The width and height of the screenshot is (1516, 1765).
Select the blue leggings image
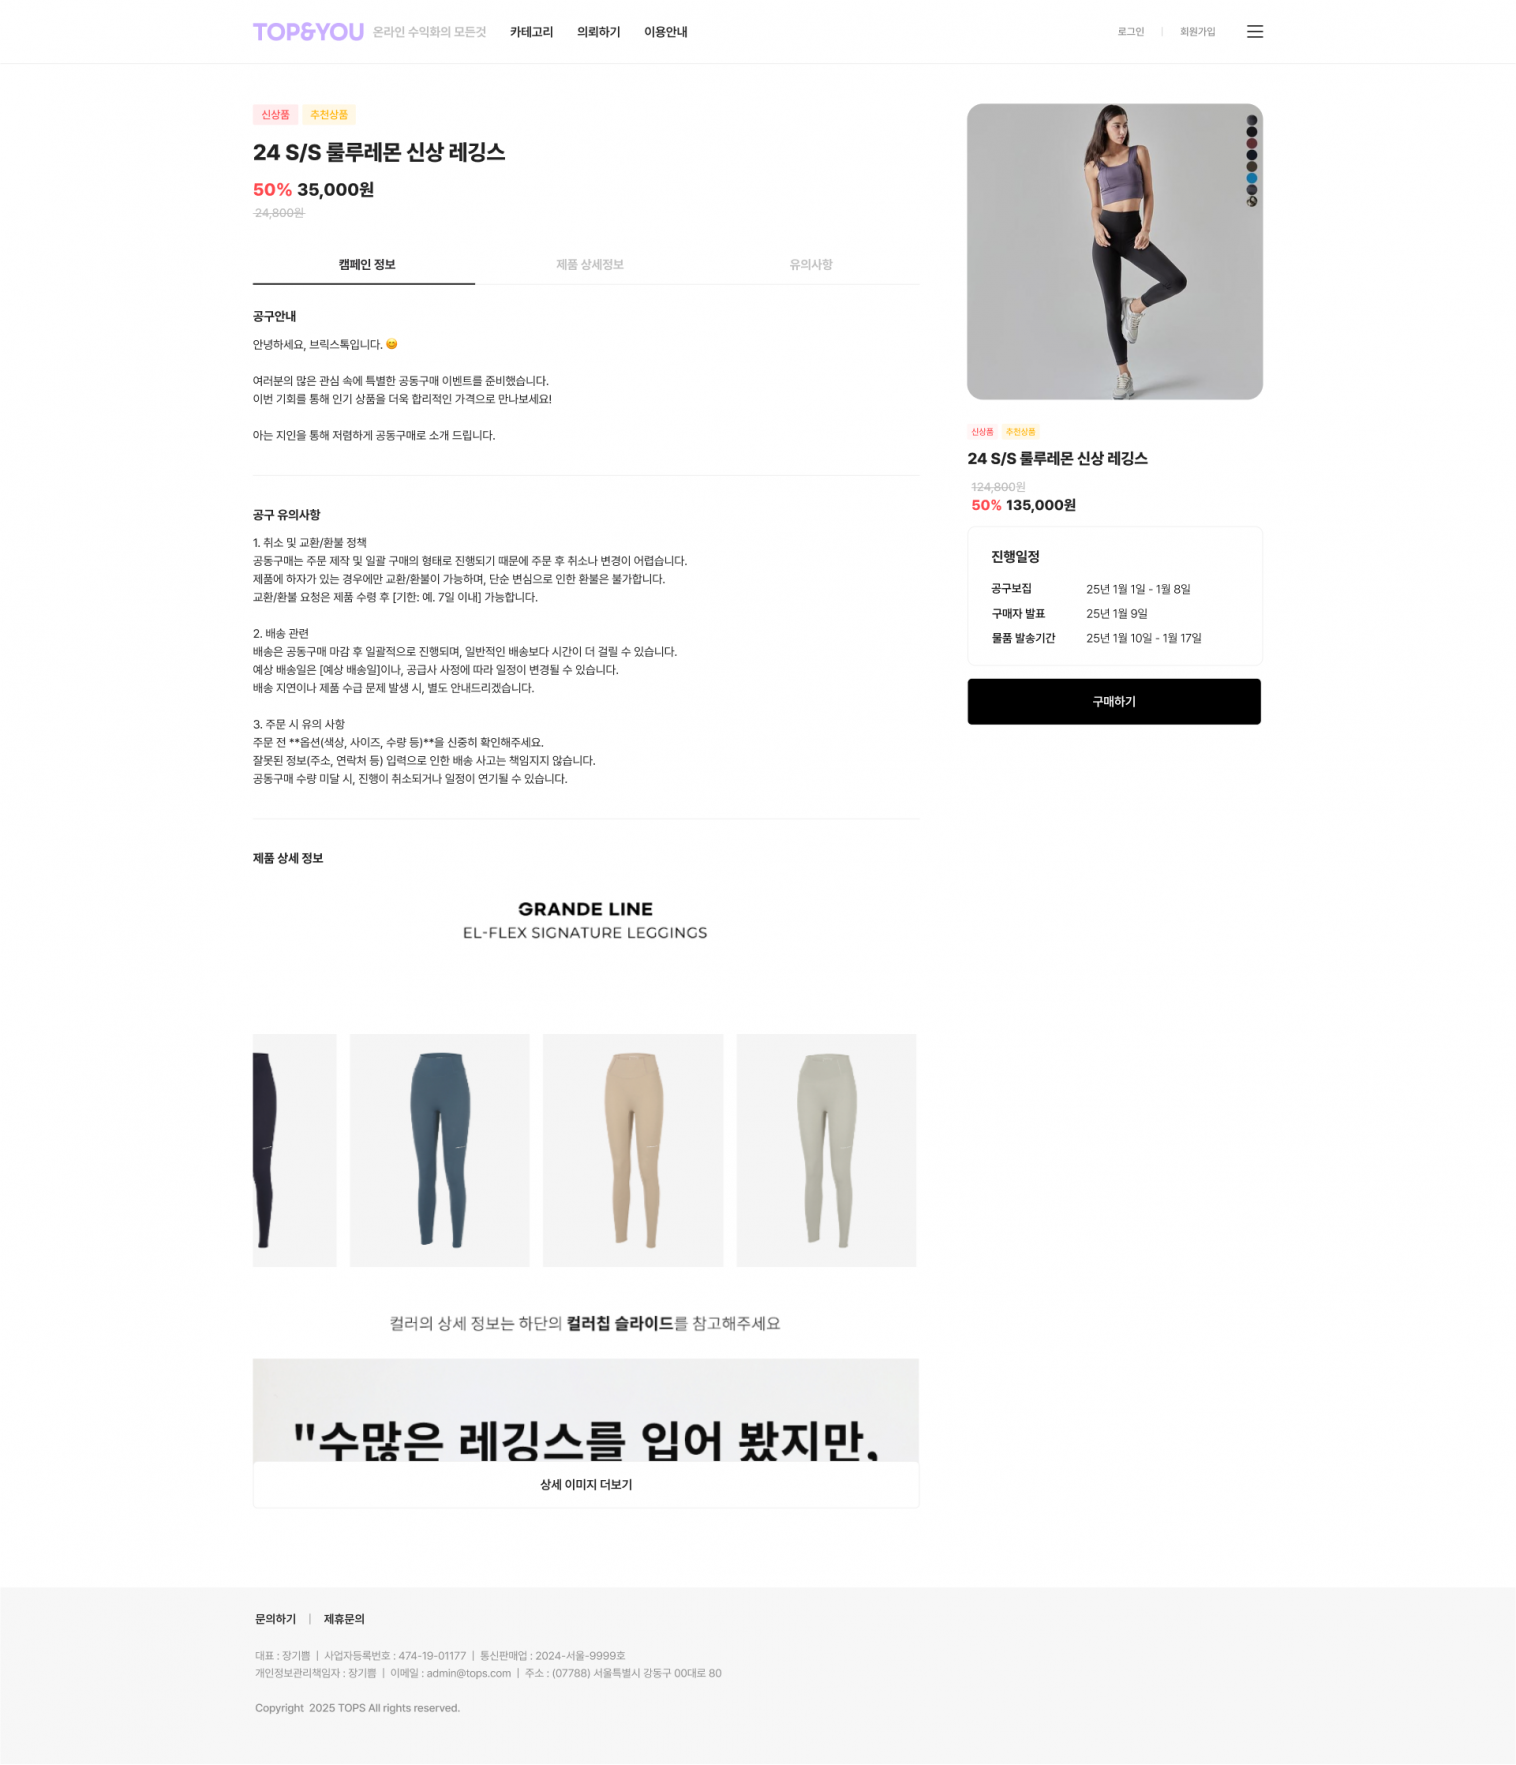439,1151
